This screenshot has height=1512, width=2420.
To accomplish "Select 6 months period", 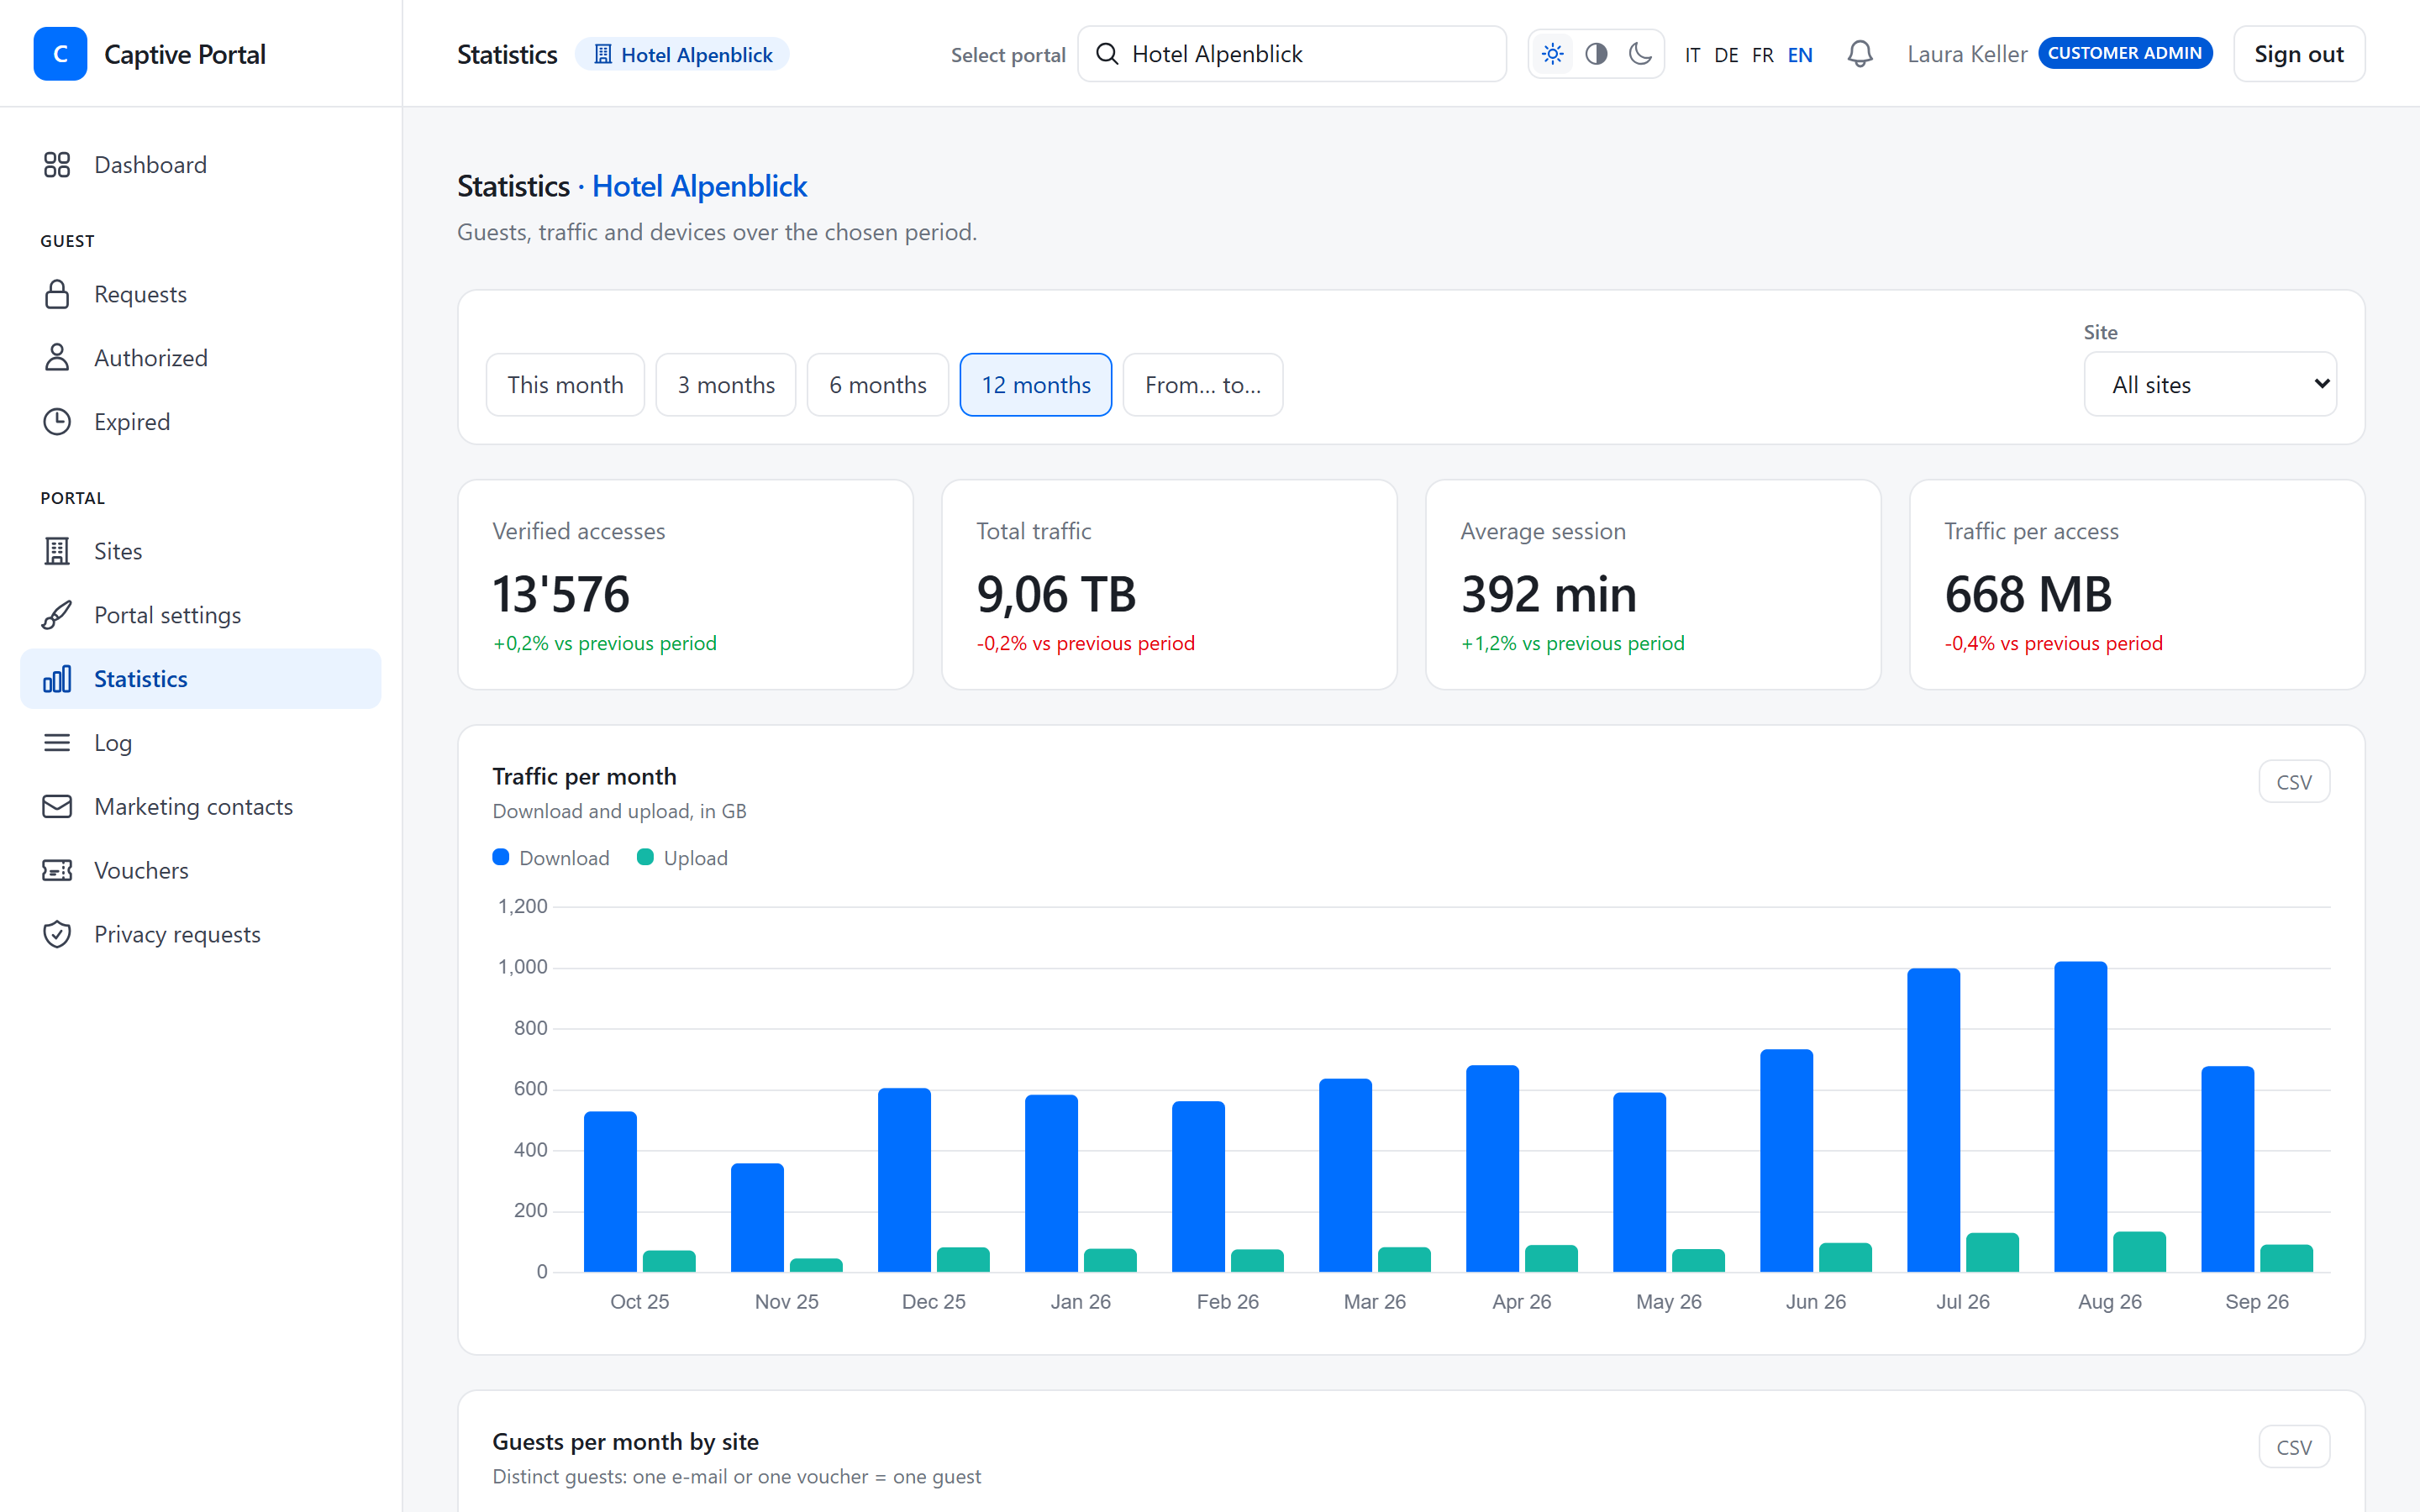I will click(878, 385).
